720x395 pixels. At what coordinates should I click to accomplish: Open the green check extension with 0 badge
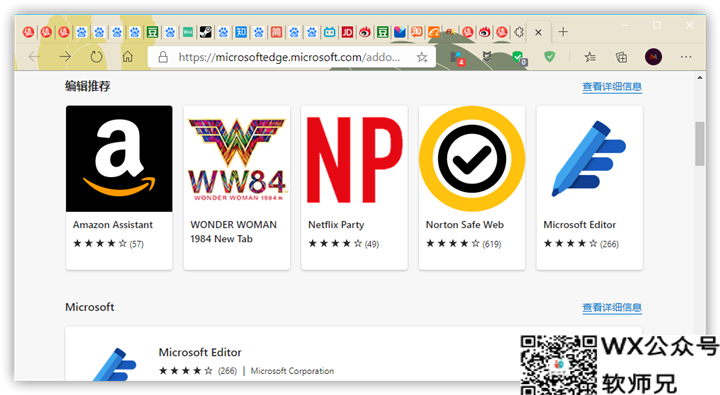(519, 58)
